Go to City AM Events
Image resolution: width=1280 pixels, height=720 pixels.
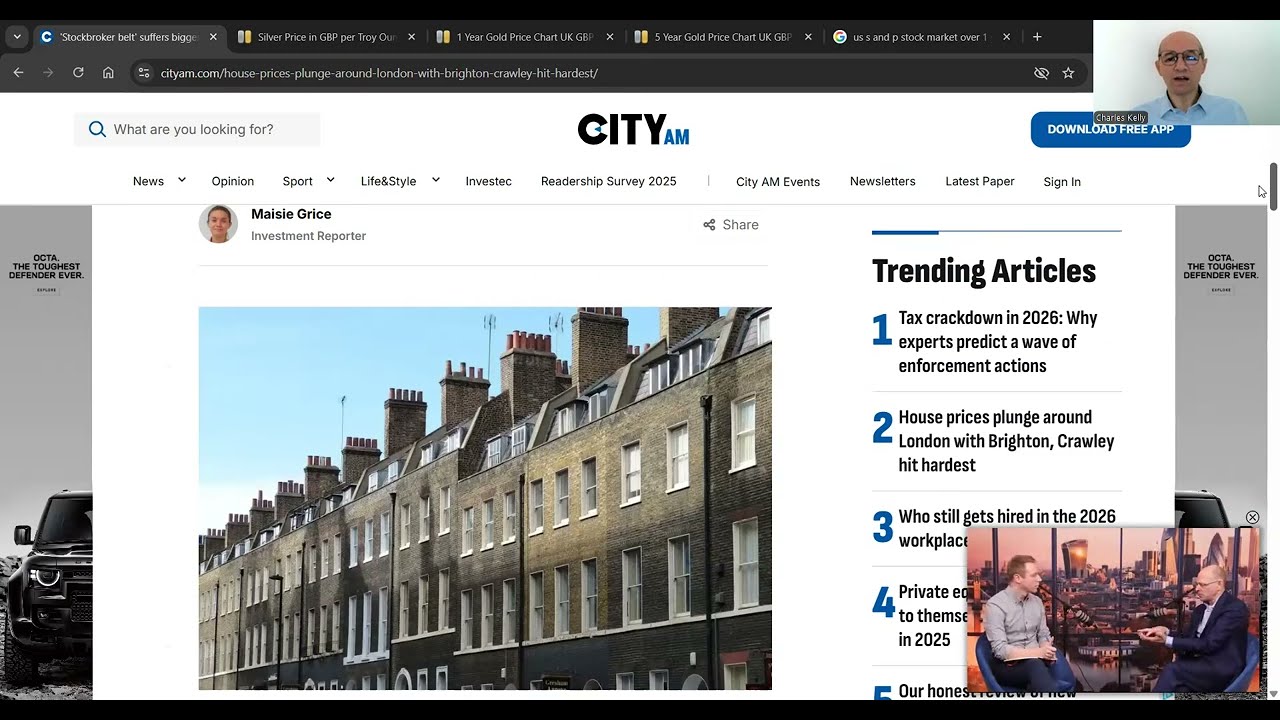point(778,181)
